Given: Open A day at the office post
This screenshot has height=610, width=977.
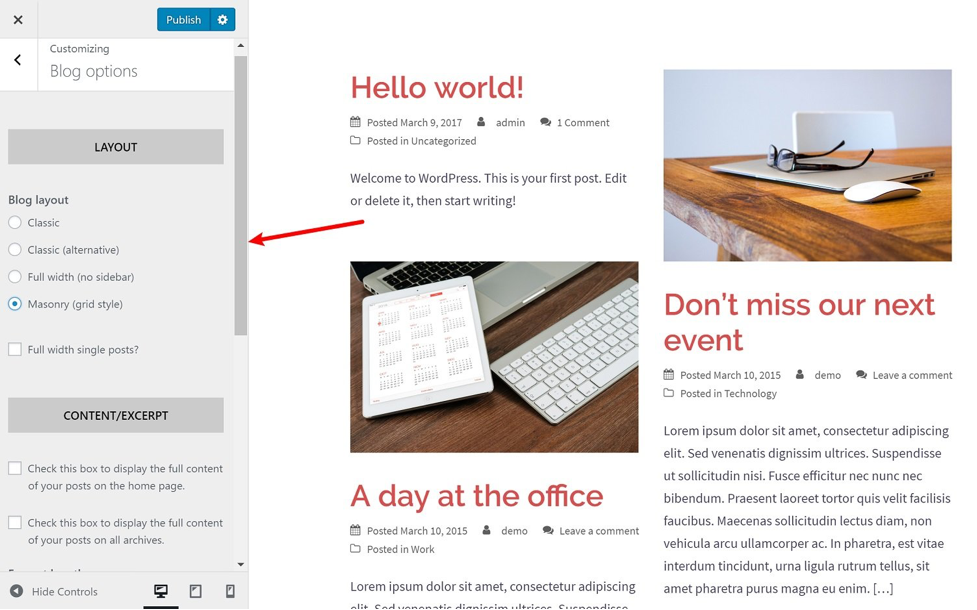Looking at the screenshot, I should (477, 496).
